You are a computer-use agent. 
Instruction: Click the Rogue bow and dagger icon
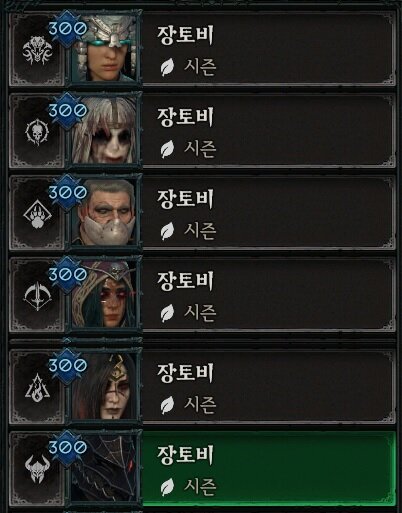37,296
